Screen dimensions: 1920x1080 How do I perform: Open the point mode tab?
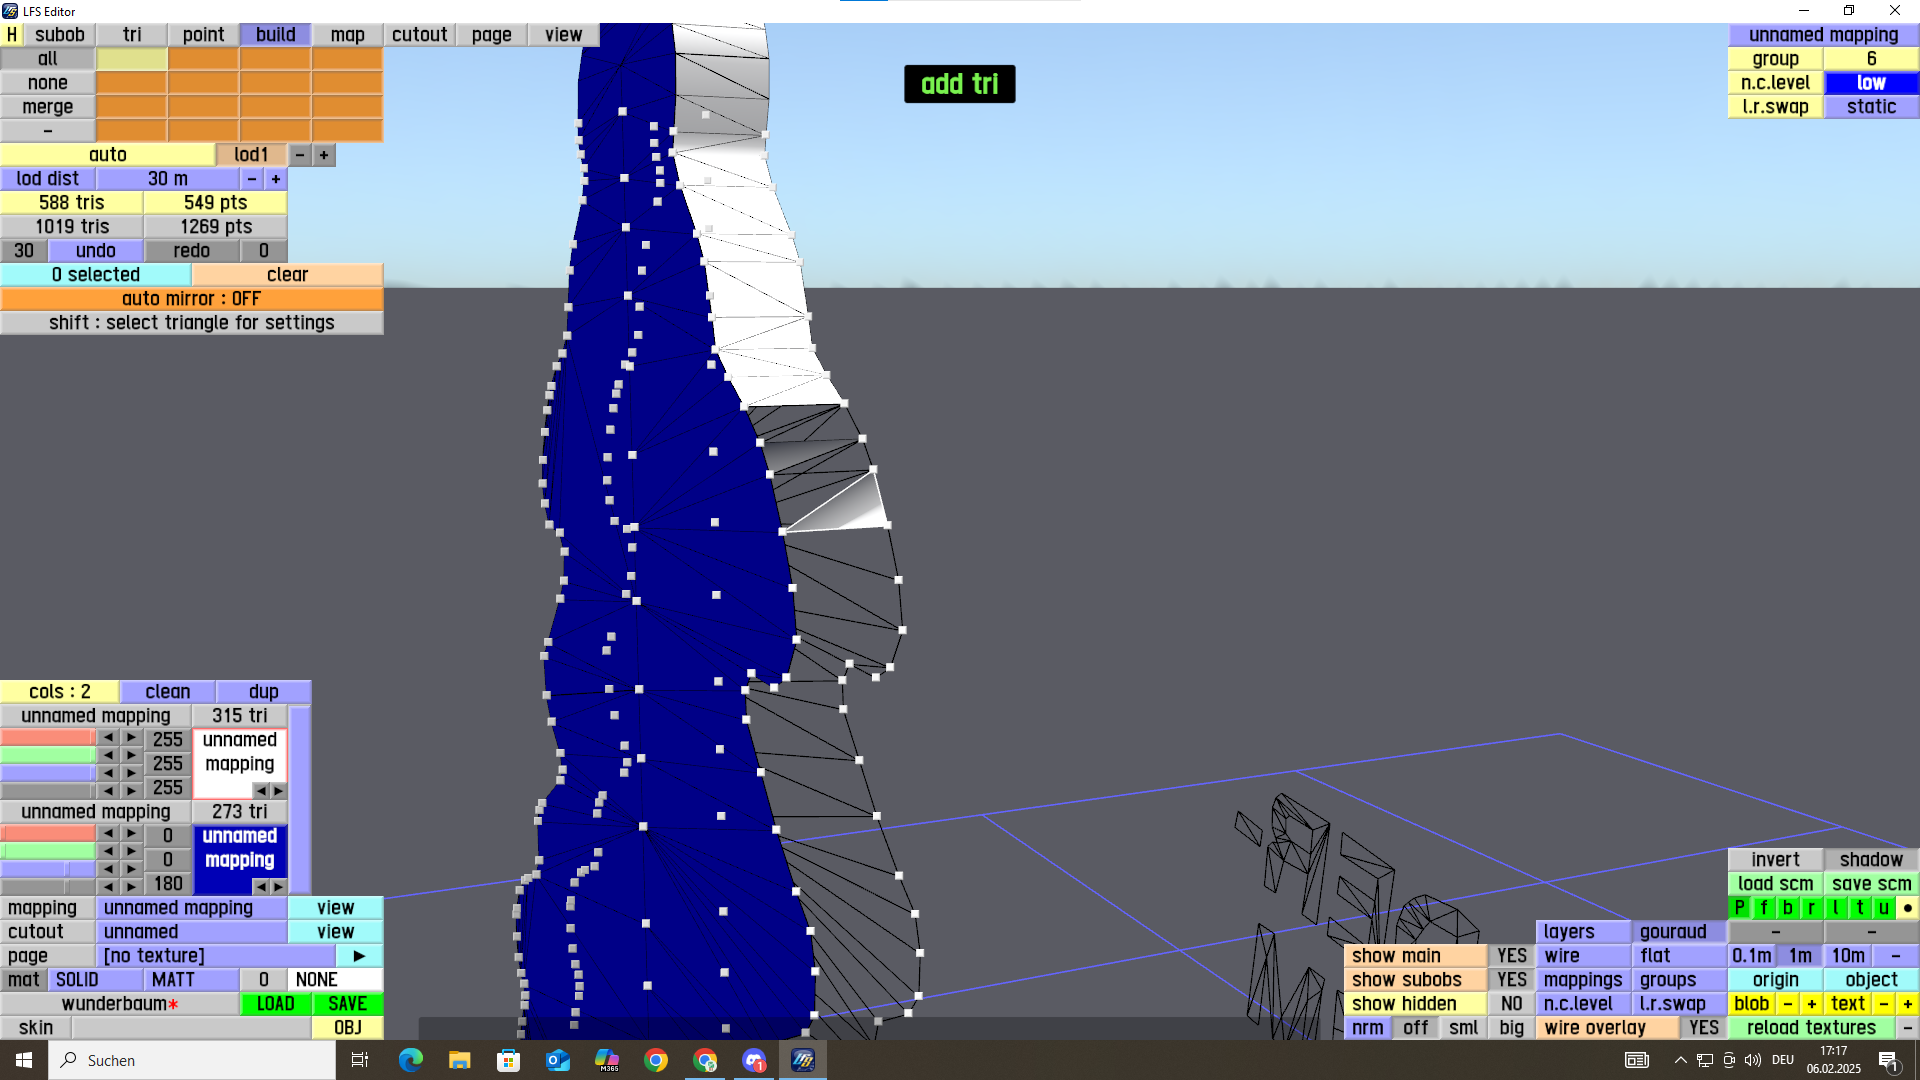(x=203, y=35)
